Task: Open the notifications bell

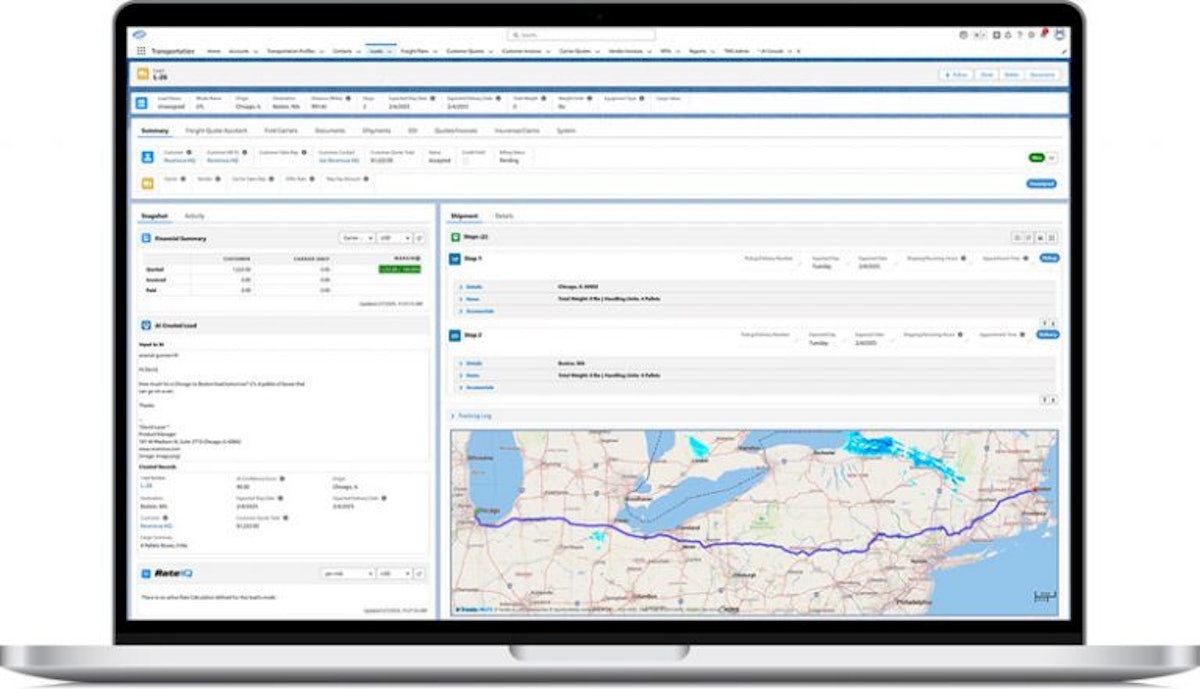Action: [x=1044, y=35]
